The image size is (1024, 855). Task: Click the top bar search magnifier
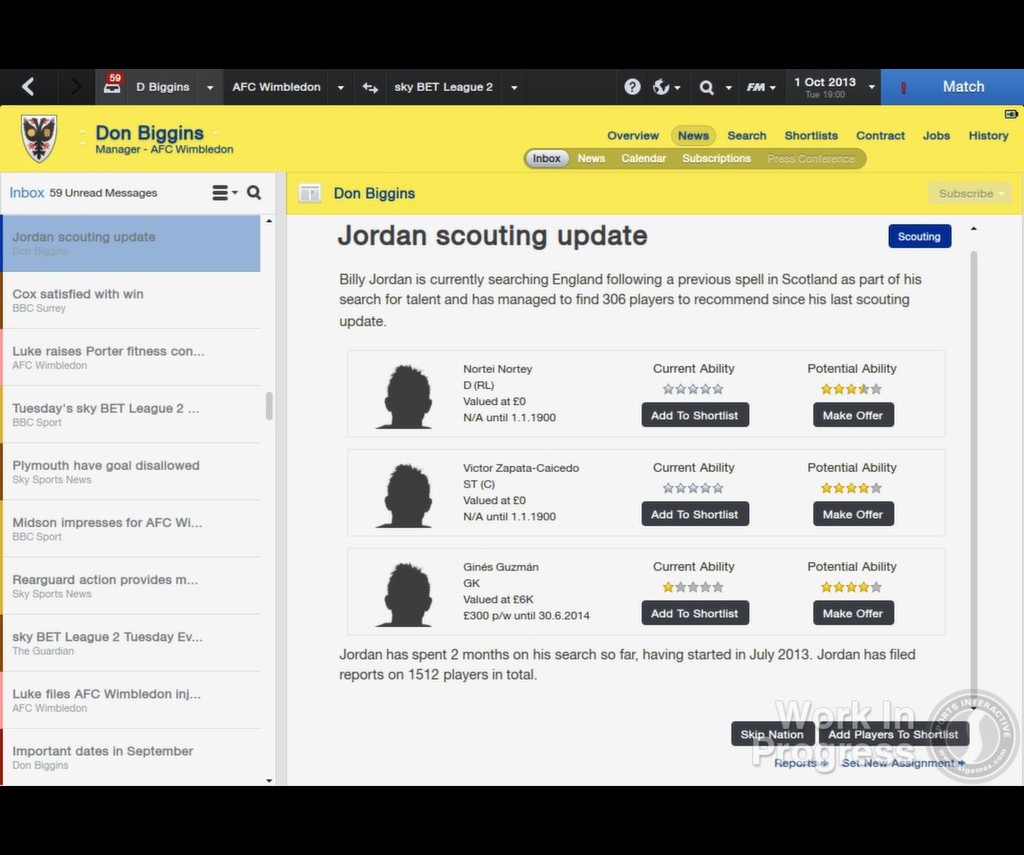(x=706, y=87)
